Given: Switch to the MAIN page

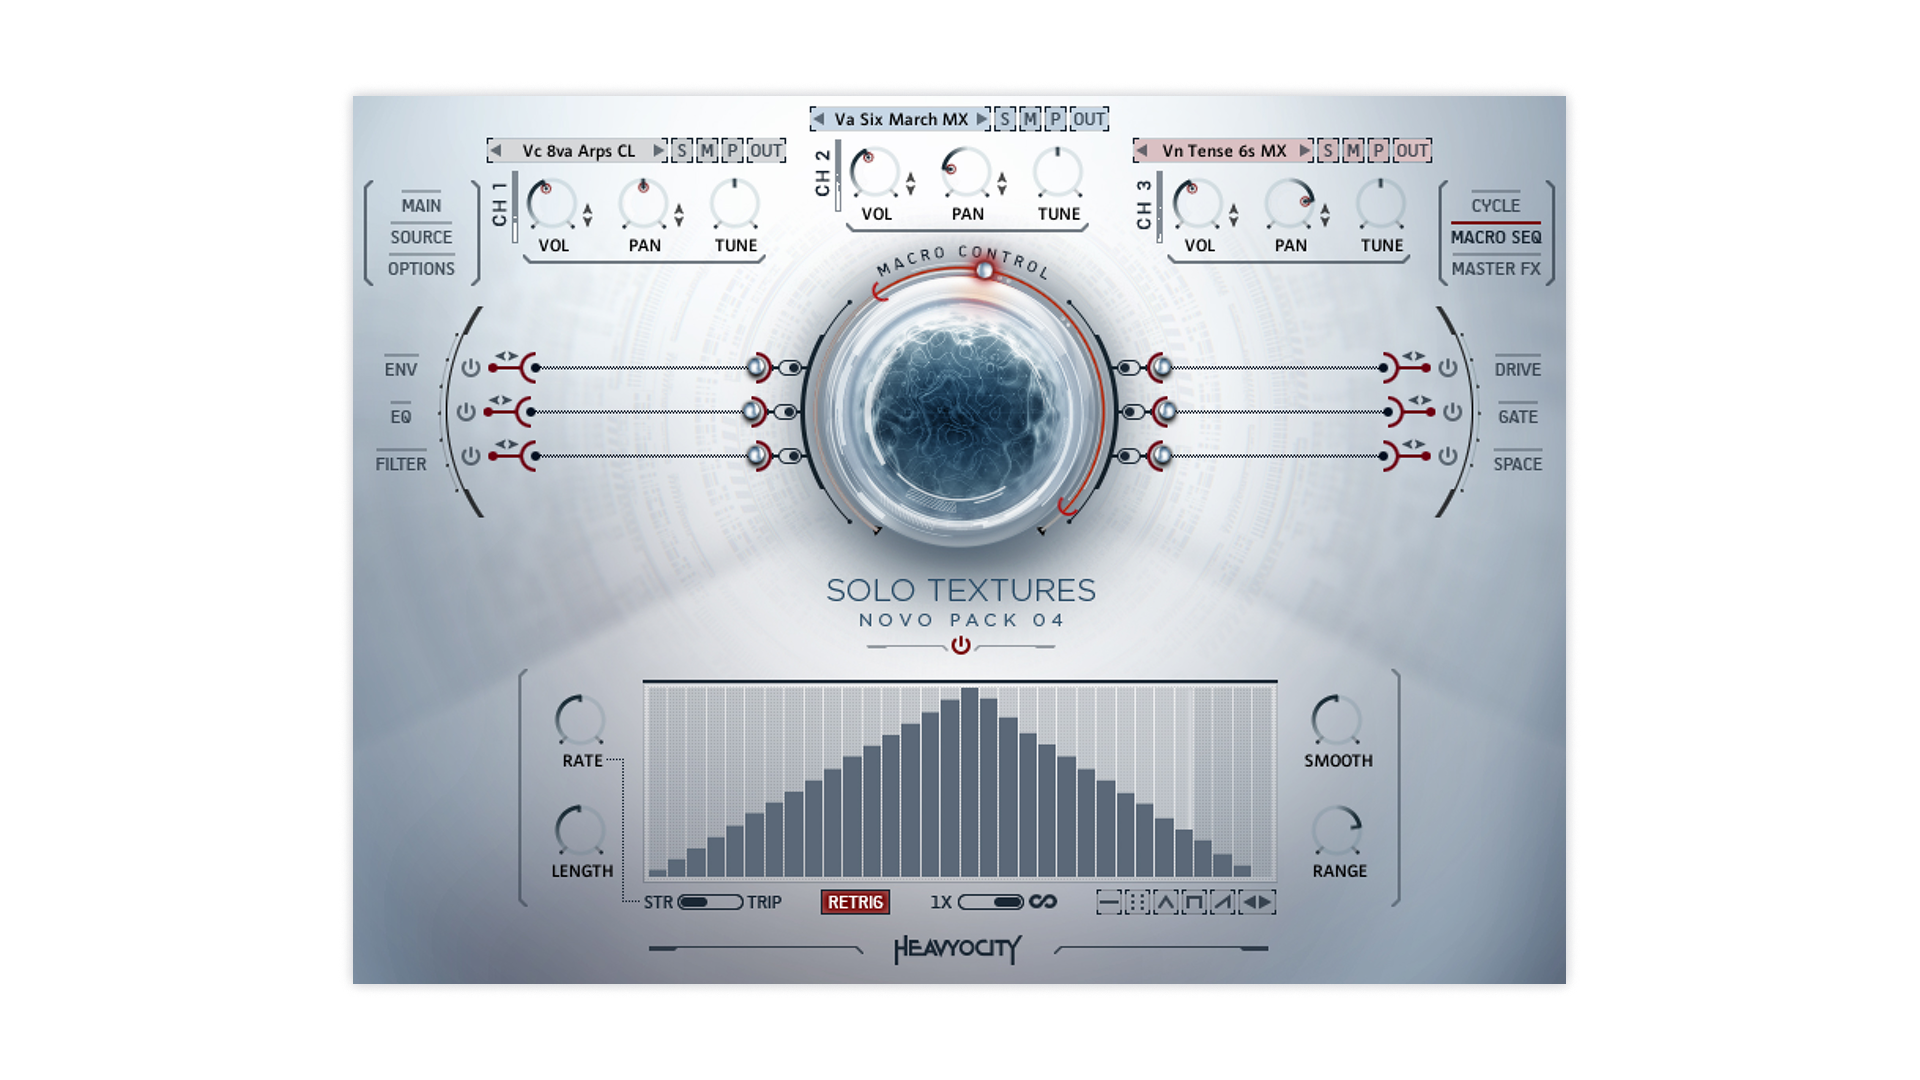Looking at the screenshot, I should [421, 205].
